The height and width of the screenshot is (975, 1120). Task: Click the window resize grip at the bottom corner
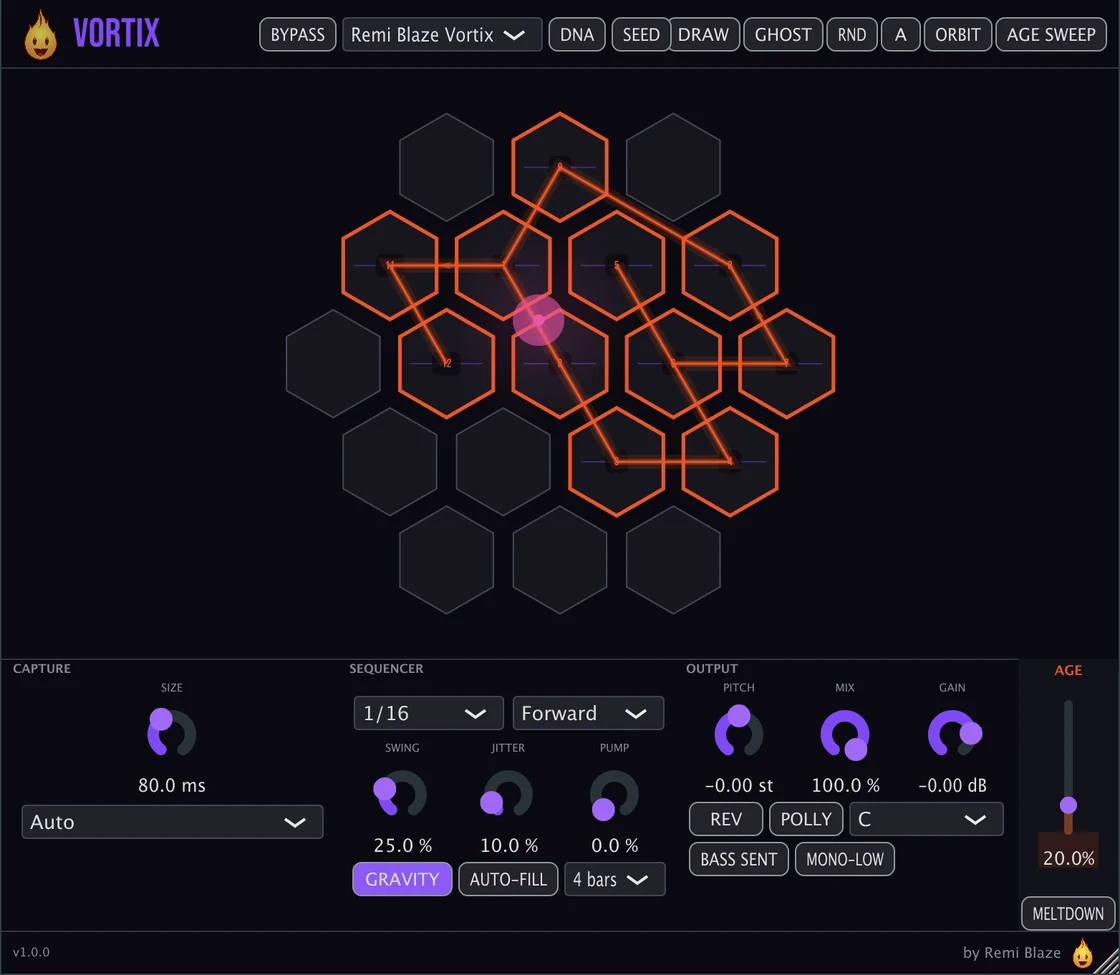pos(1108,963)
